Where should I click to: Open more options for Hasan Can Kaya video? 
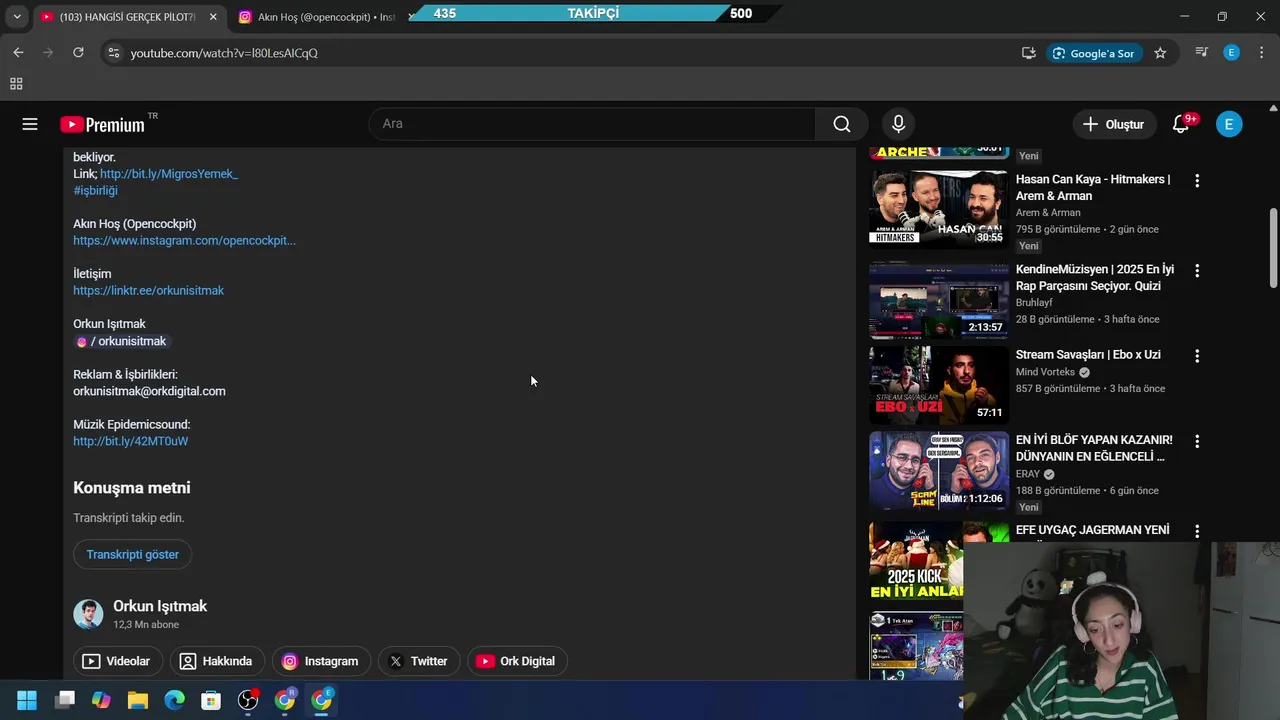click(x=1197, y=181)
